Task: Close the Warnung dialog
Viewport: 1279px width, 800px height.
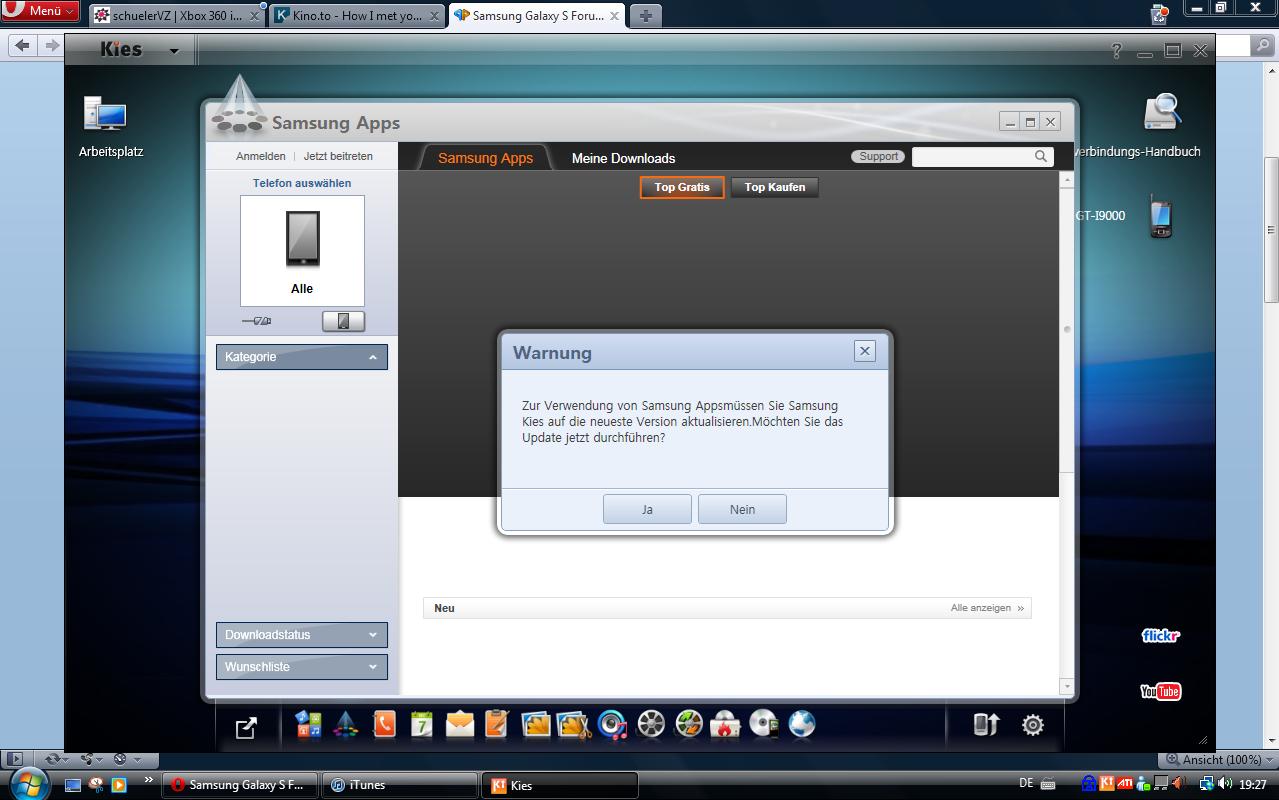Action: (865, 351)
